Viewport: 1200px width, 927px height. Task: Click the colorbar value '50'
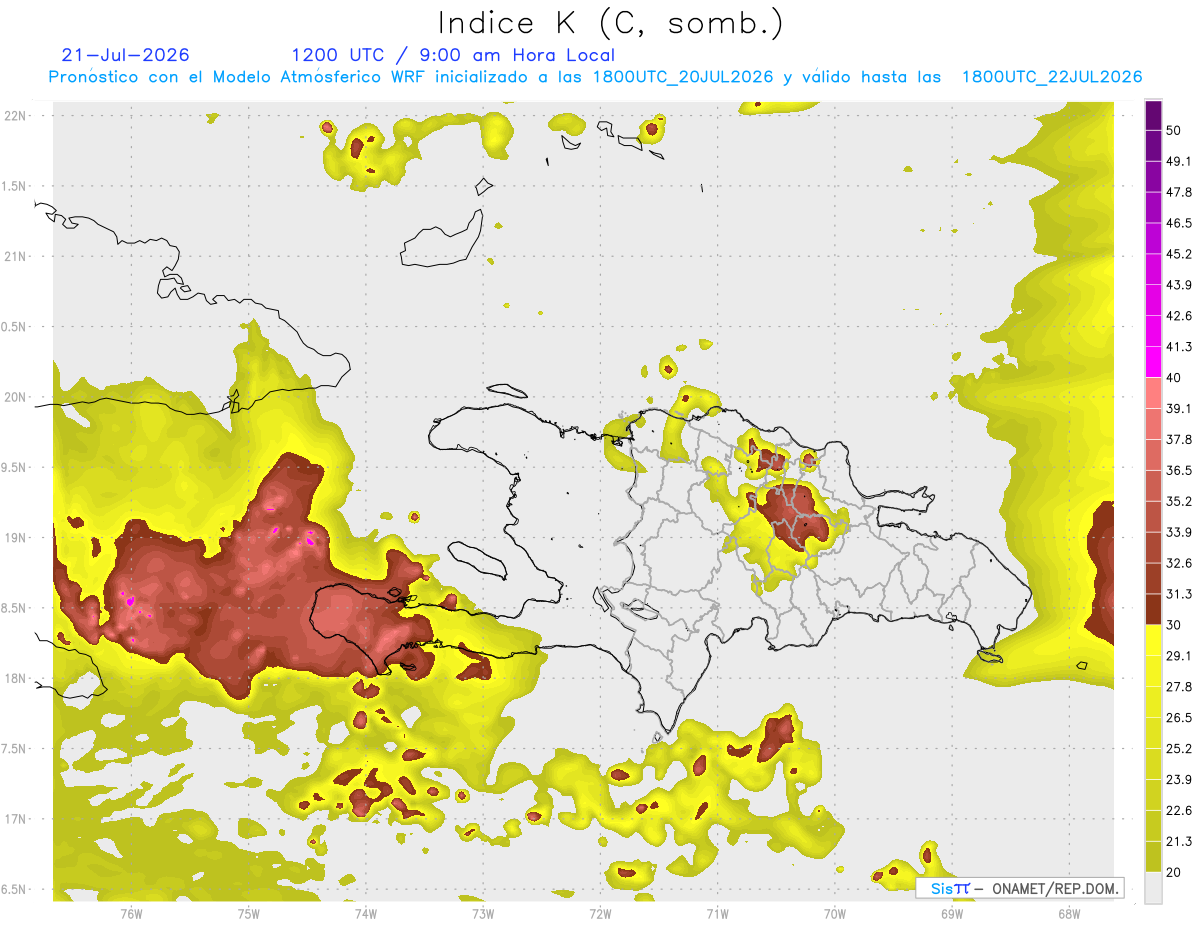click(1175, 130)
